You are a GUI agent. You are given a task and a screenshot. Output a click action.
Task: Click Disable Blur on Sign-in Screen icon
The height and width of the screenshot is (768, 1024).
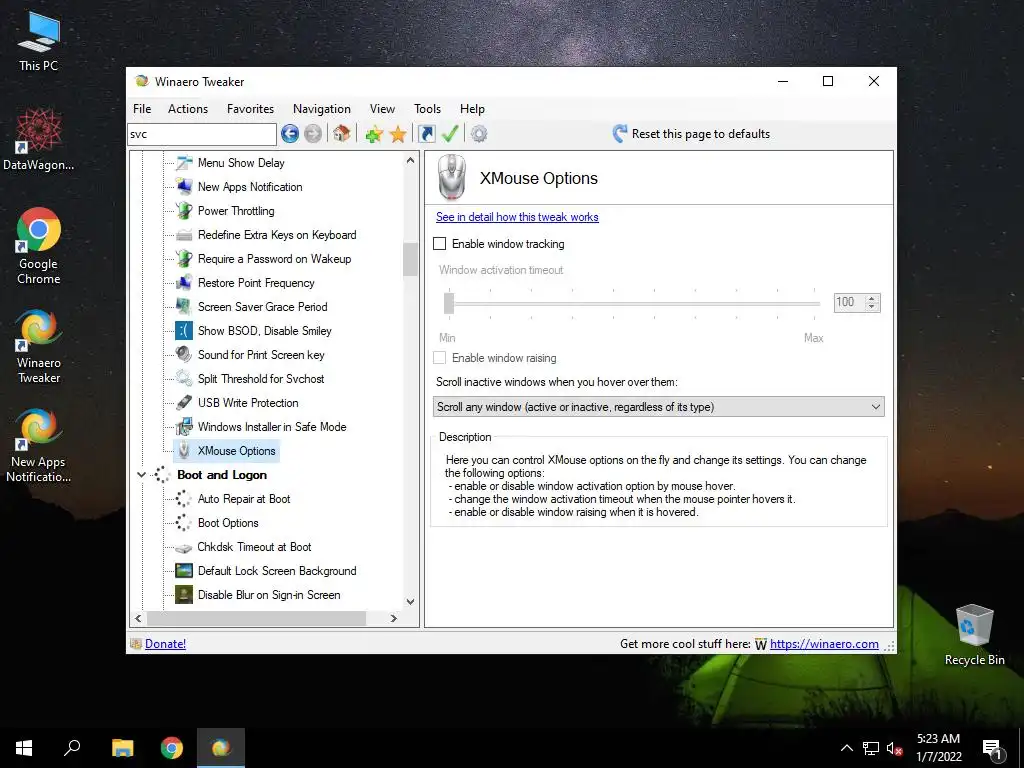[x=184, y=595]
